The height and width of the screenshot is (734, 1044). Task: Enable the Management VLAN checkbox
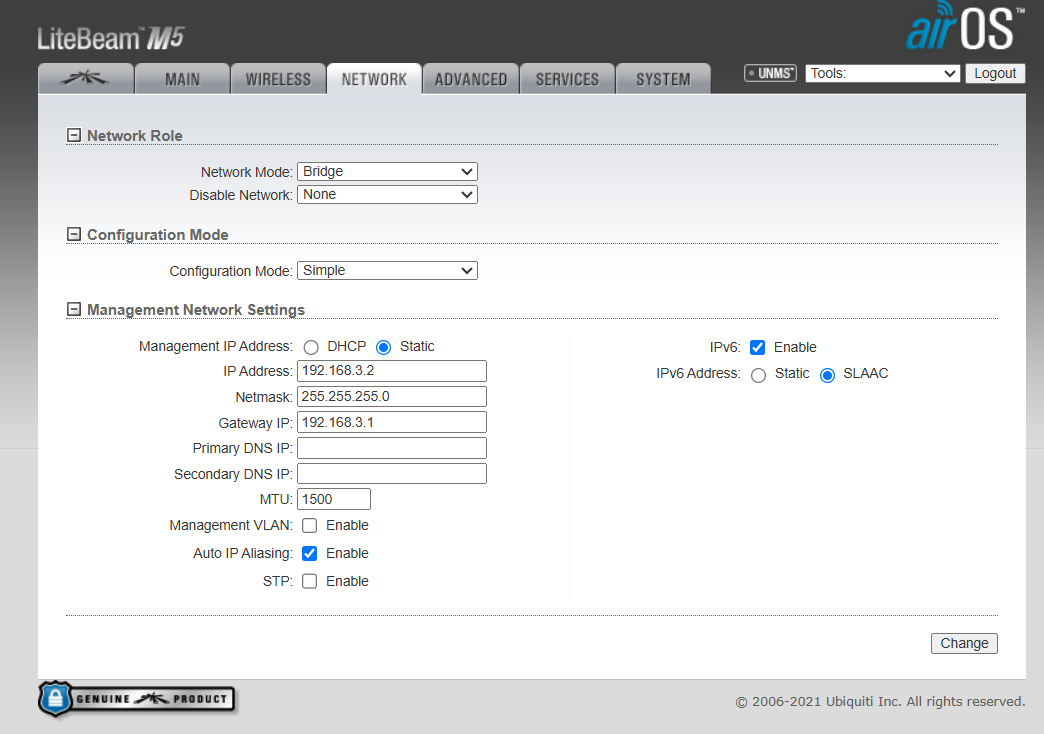[x=310, y=525]
